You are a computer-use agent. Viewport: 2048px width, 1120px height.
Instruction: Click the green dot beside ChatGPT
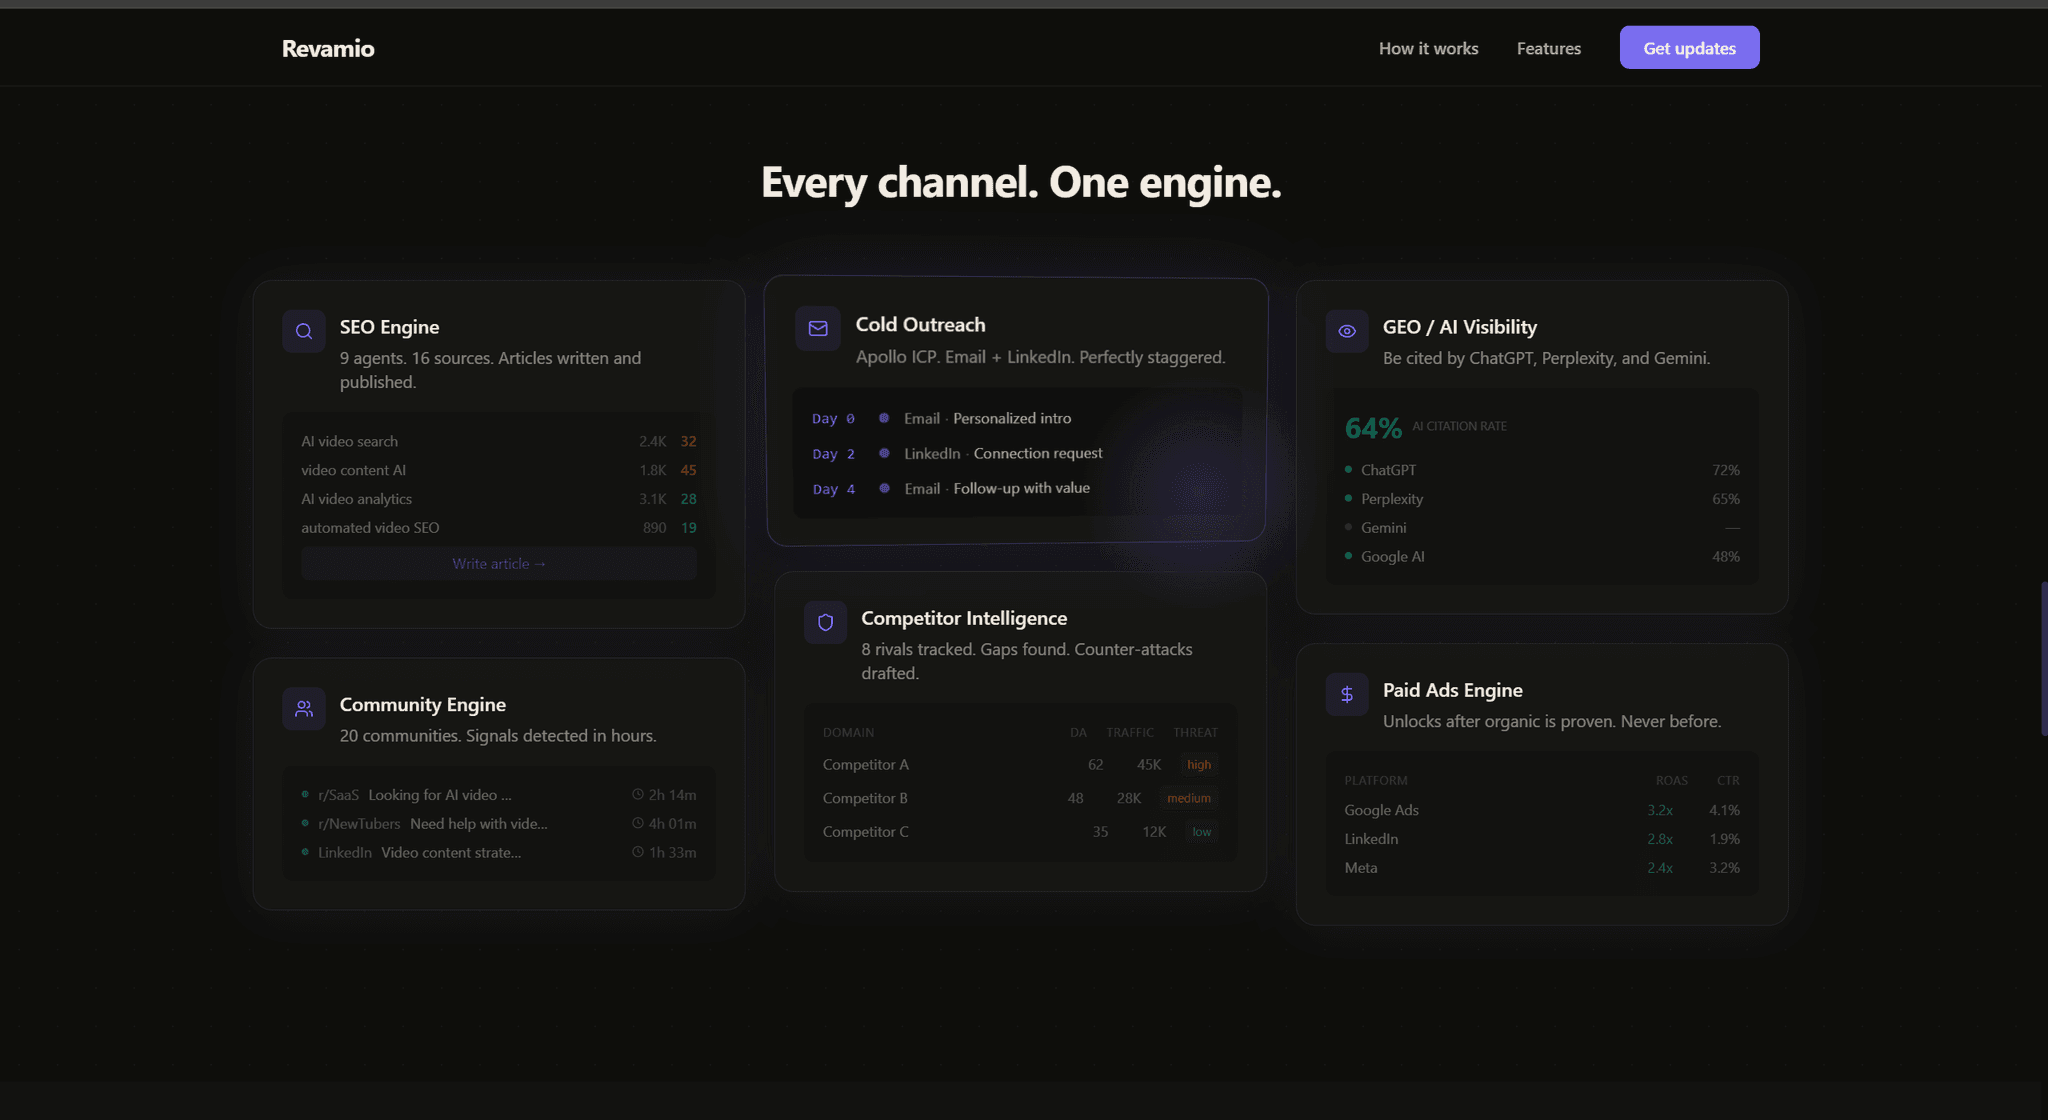pyautogui.click(x=1348, y=469)
